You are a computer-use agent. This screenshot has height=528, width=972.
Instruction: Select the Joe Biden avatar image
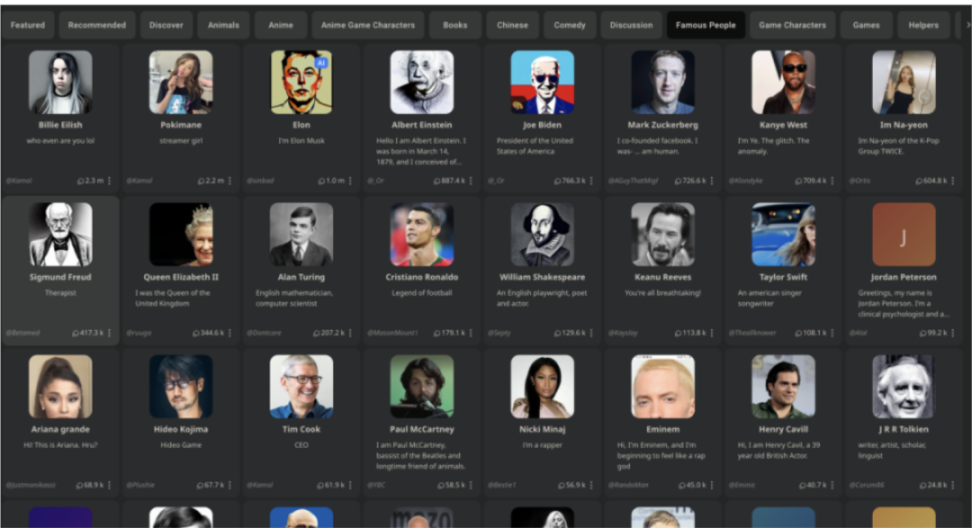point(542,82)
